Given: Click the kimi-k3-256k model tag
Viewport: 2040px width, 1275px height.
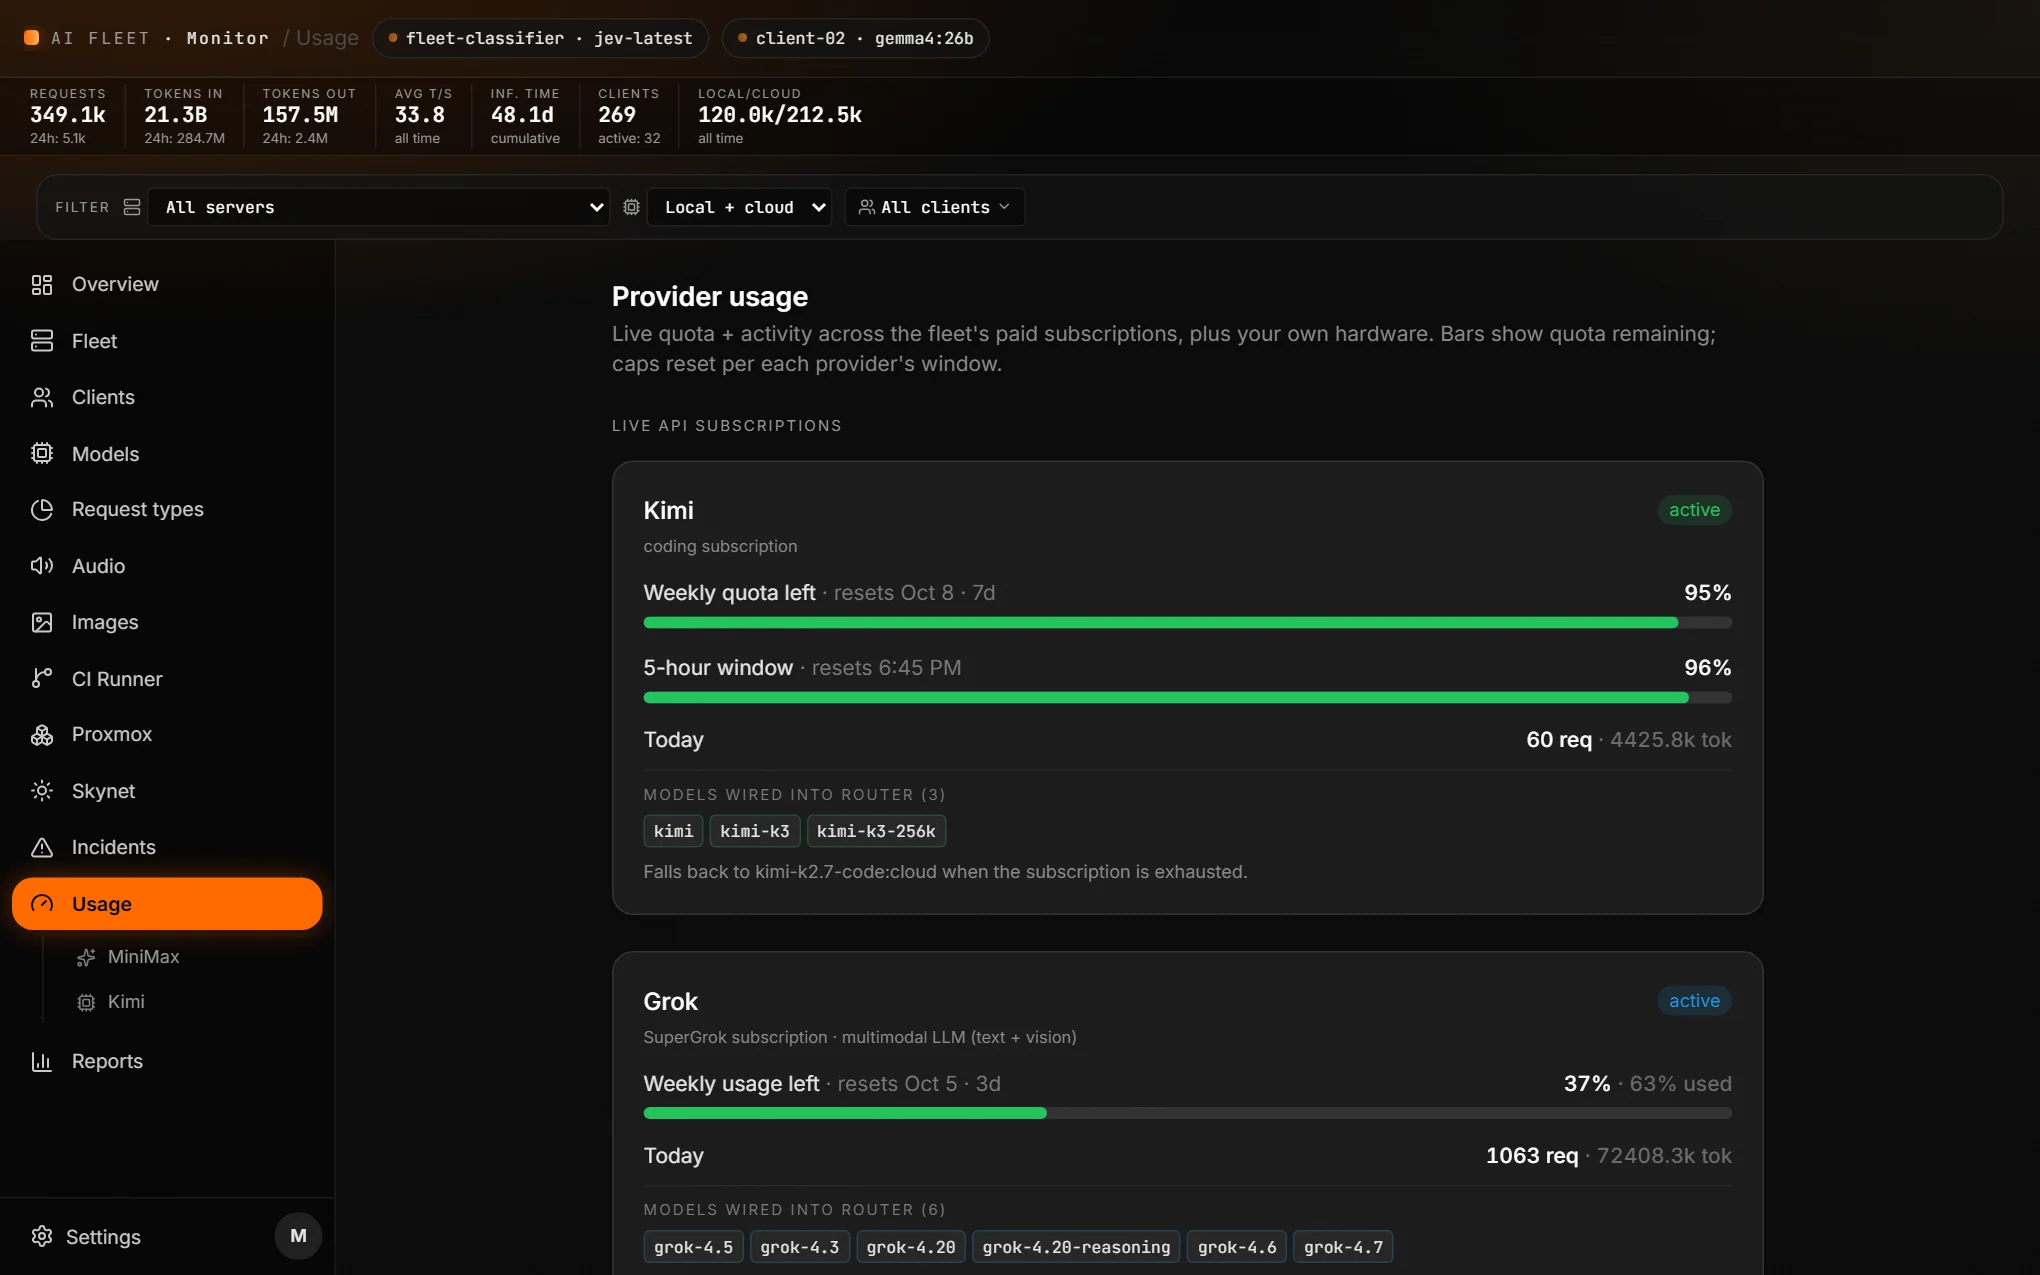Looking at the screenshot, I should pyautogui.click(x=876, y=831).
